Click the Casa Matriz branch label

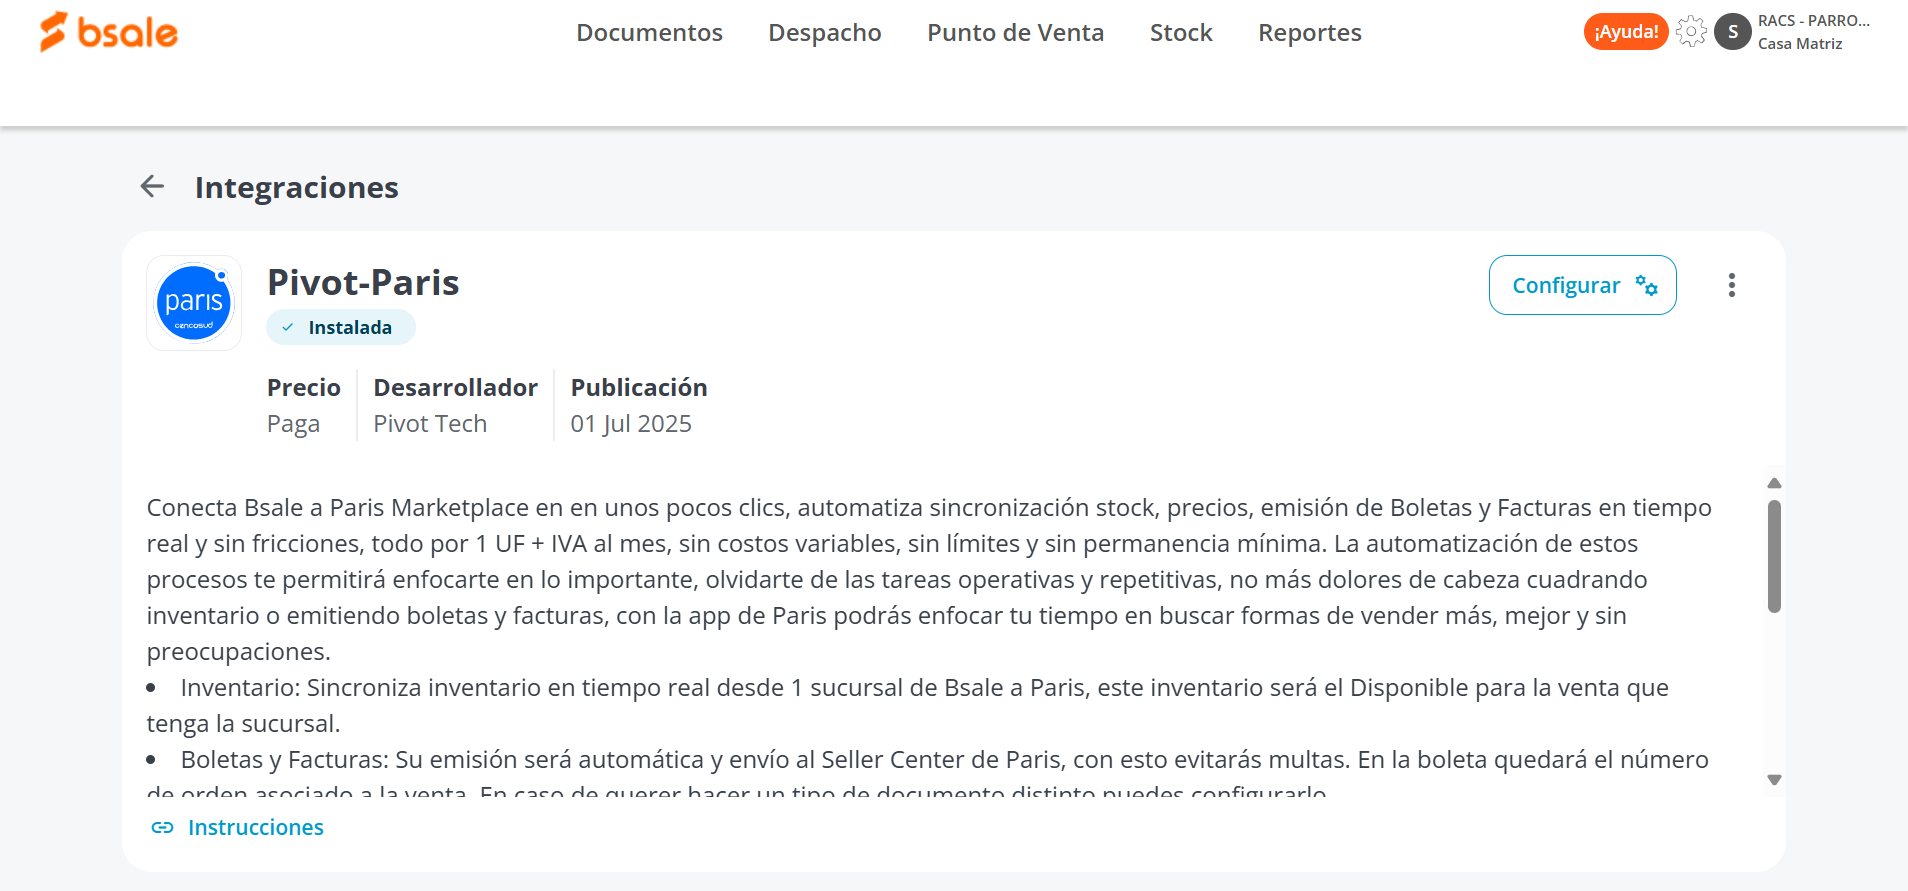point(1800,44)
